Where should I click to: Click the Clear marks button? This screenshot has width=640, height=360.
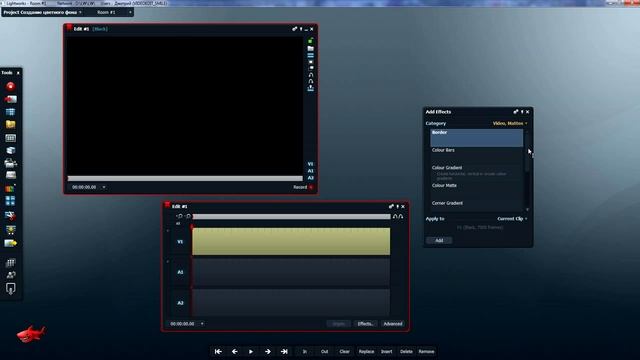coord(344,351)
